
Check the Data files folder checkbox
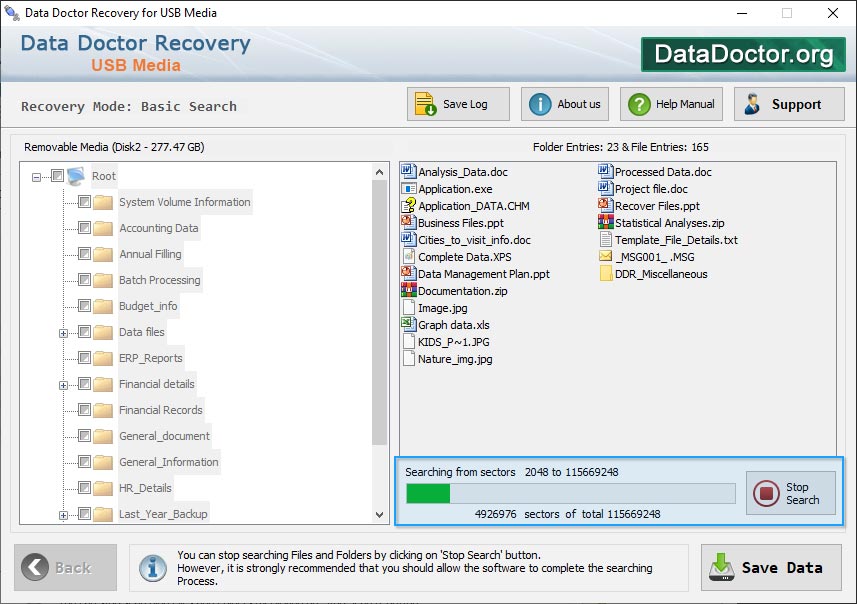[x=84, y=332]
